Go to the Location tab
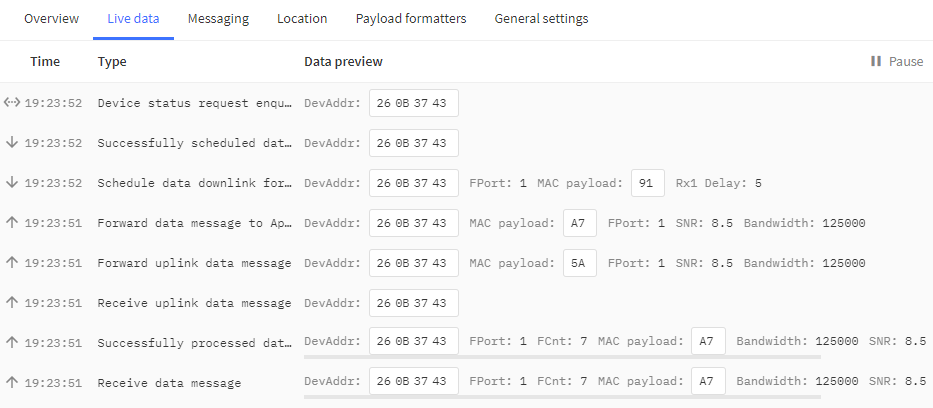Screen dimensions: 933x408 pyautogui.click(x=302, y=19)
